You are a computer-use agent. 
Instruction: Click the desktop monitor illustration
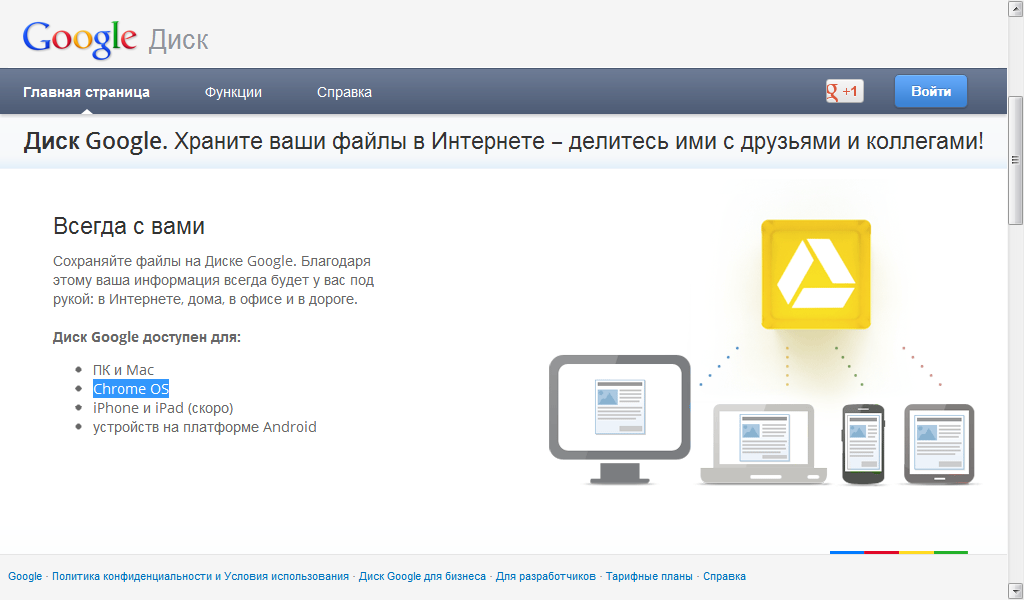coord(620,419)
